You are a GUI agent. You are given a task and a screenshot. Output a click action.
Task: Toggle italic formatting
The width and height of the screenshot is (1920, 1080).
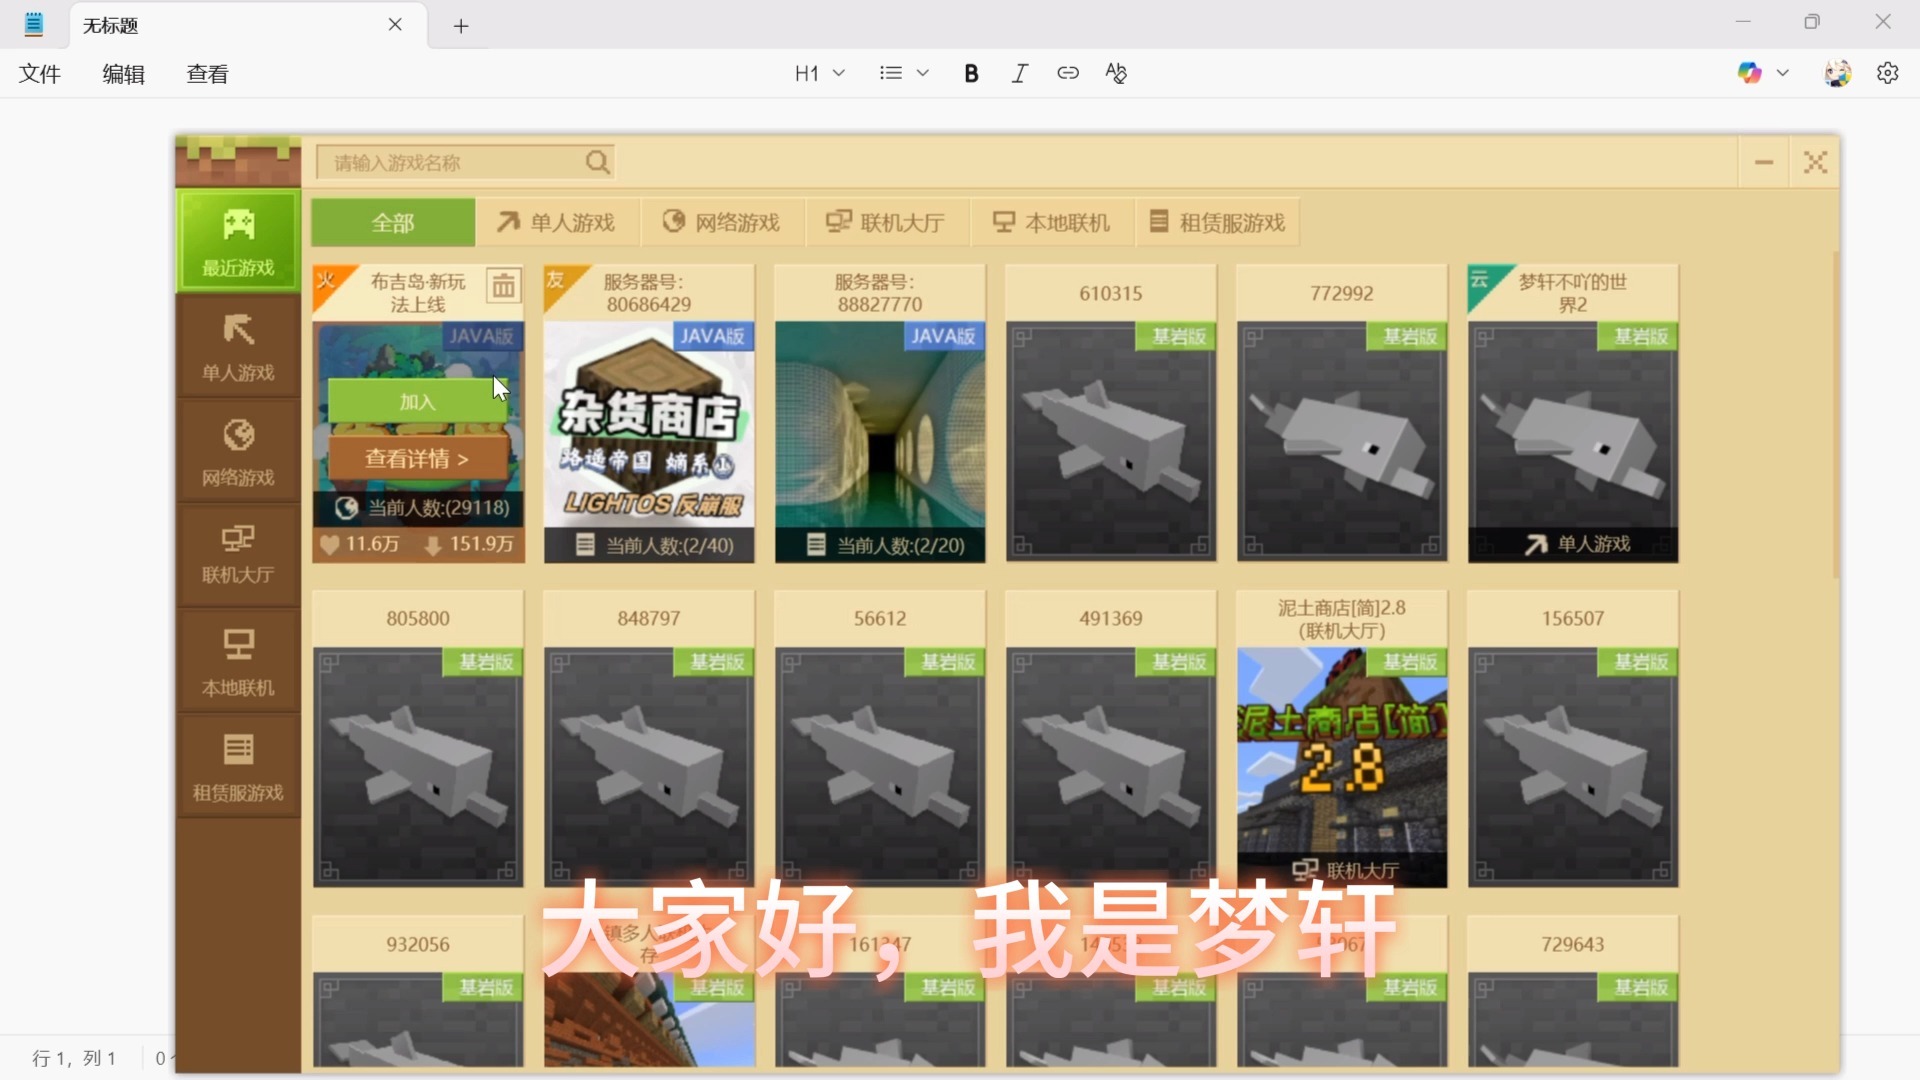[1019, 73]
